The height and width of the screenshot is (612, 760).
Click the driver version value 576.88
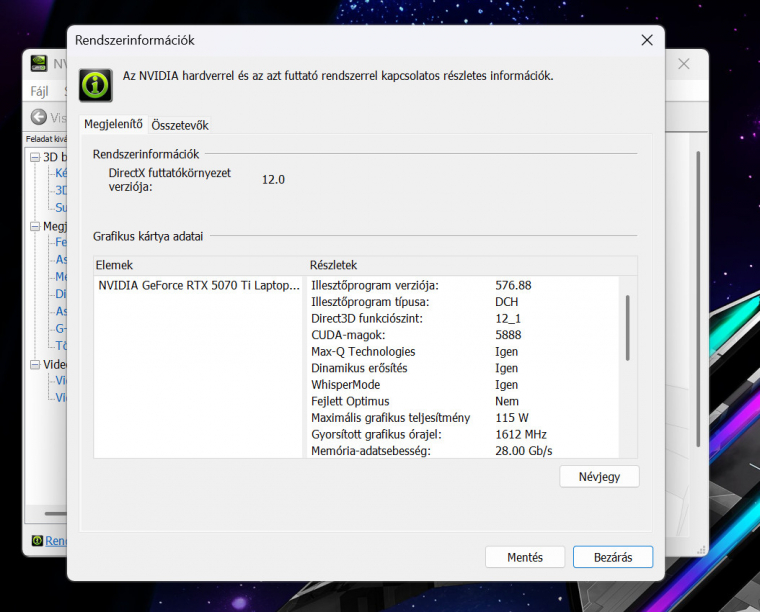[513, 285]
